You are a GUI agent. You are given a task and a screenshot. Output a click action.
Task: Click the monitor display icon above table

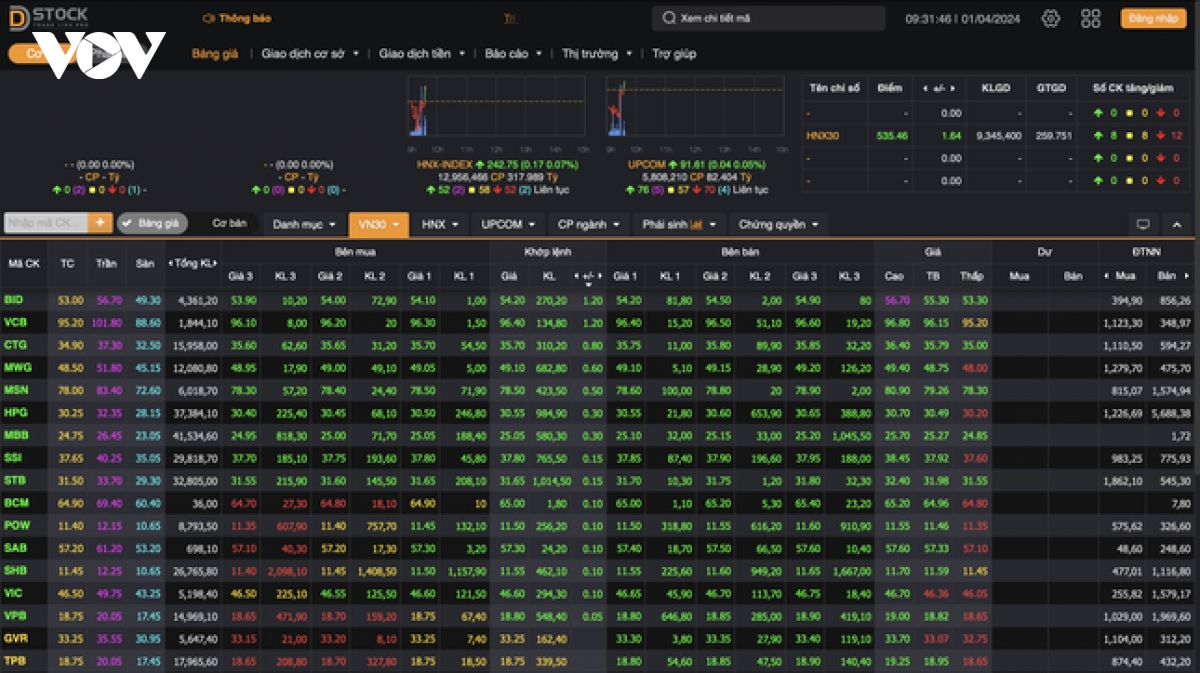1143,224
